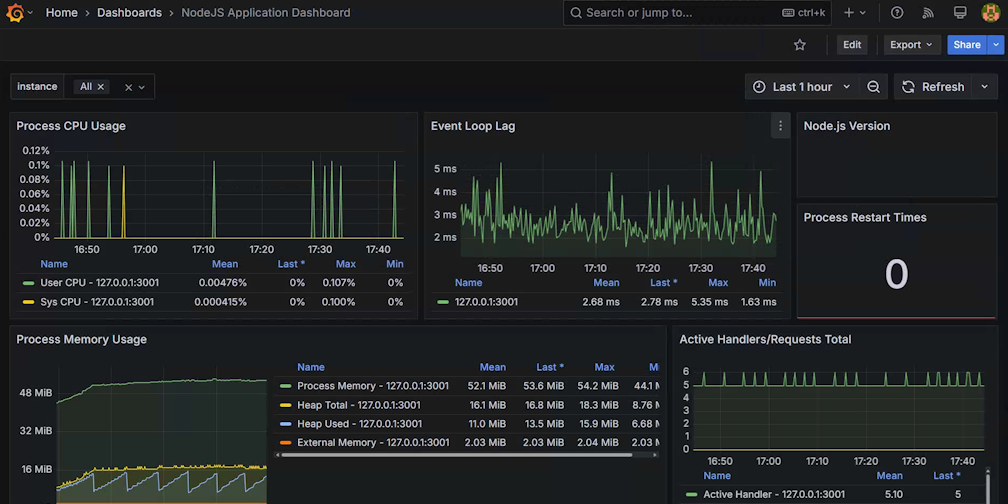The width and height of the screenshot is (1008, 504).
Task: Expand the refresh interval dropdown arrow
Action: pyautogui.click(x=984, y=87)
